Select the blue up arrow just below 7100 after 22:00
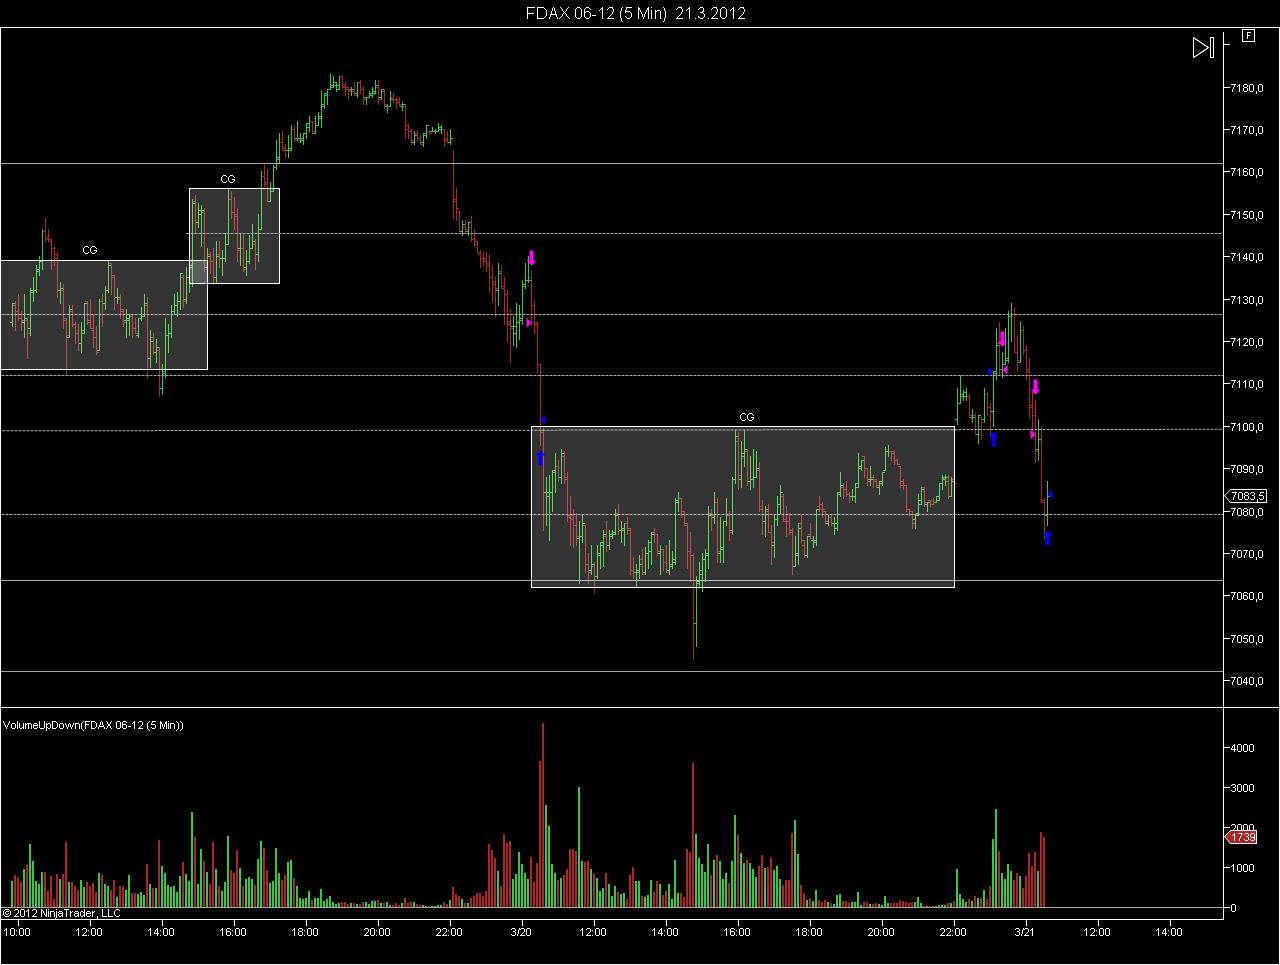Screen dimensions: 1280x965 [x=993, y=439]
